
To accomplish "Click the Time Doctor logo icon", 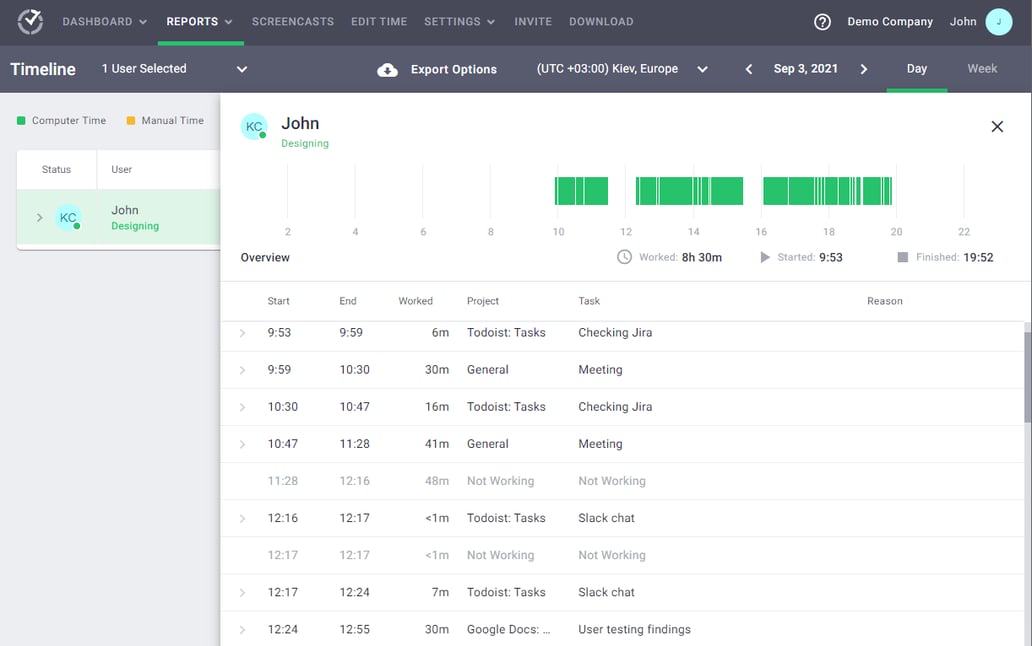I will click(30, 21).
